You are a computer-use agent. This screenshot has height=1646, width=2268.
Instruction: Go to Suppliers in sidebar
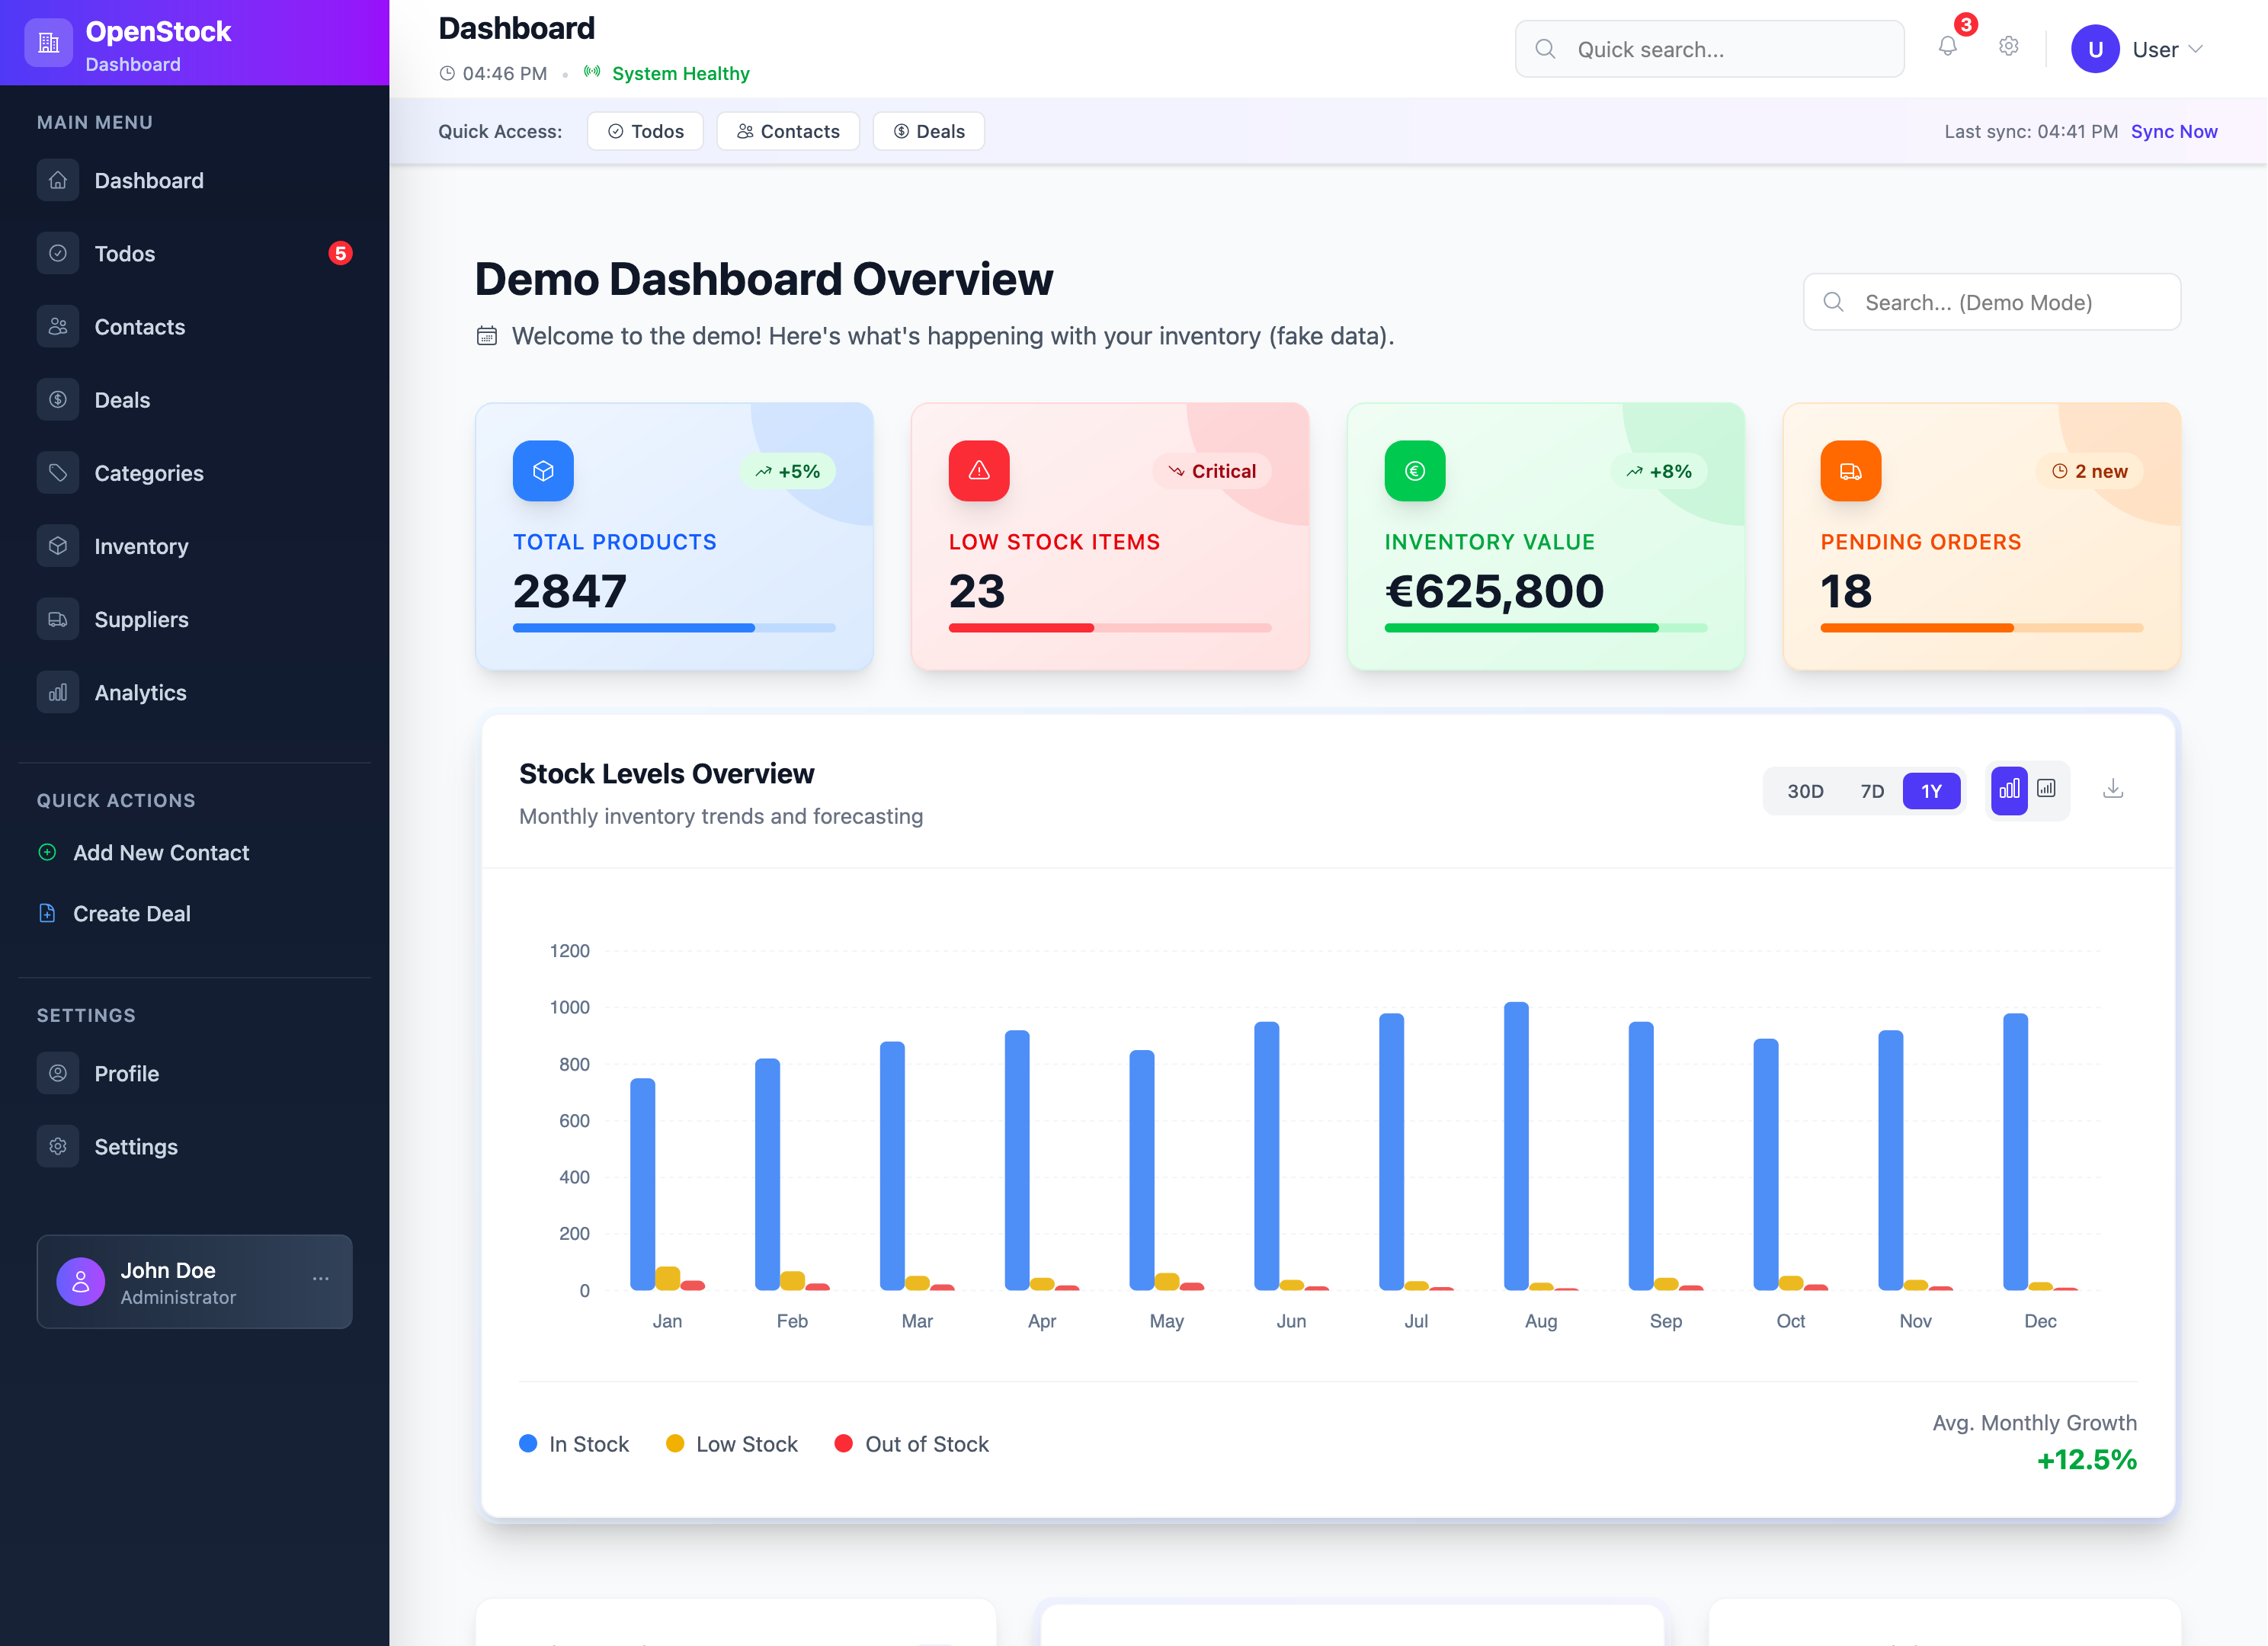click(141, 620)
